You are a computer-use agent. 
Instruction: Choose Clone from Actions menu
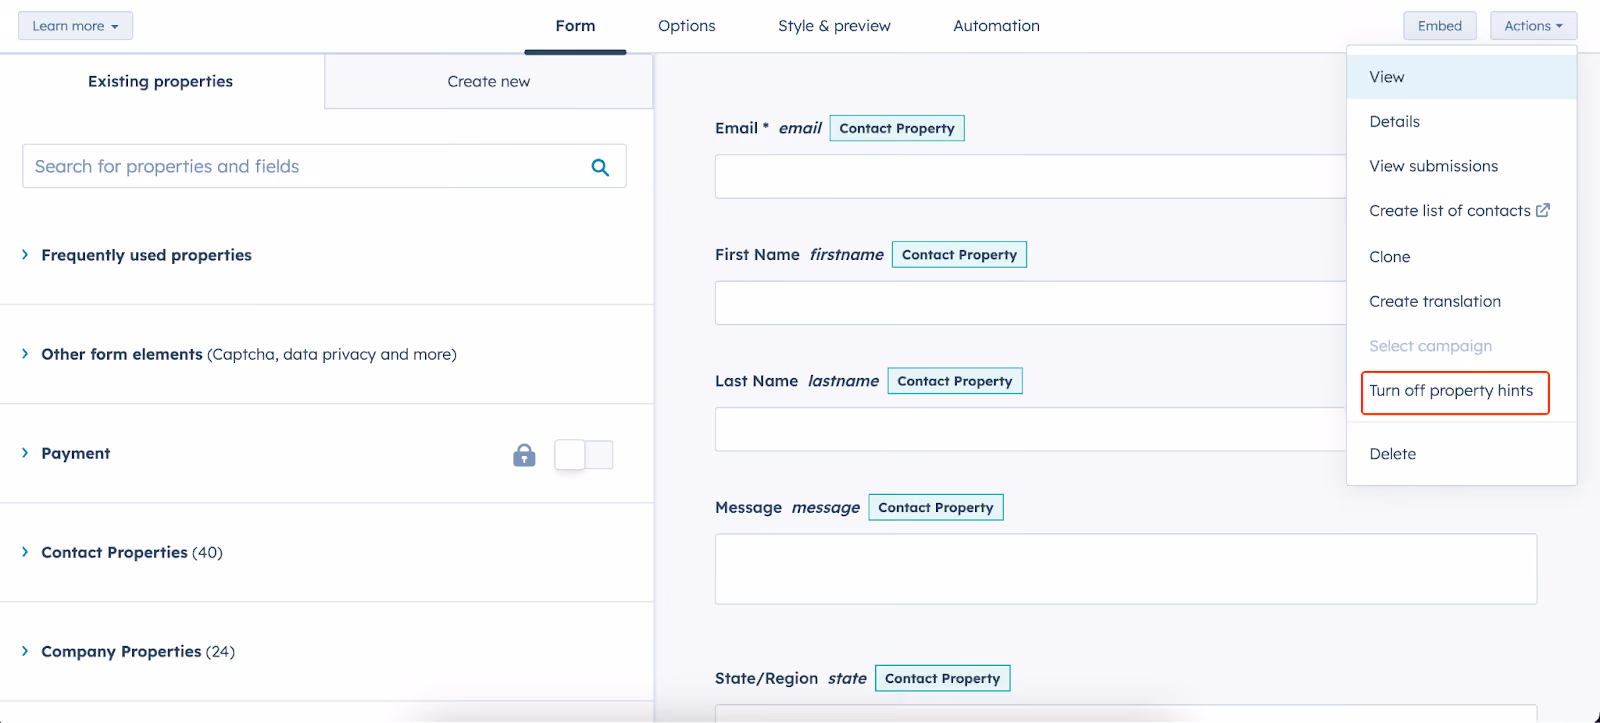[x=1461, y=257]
